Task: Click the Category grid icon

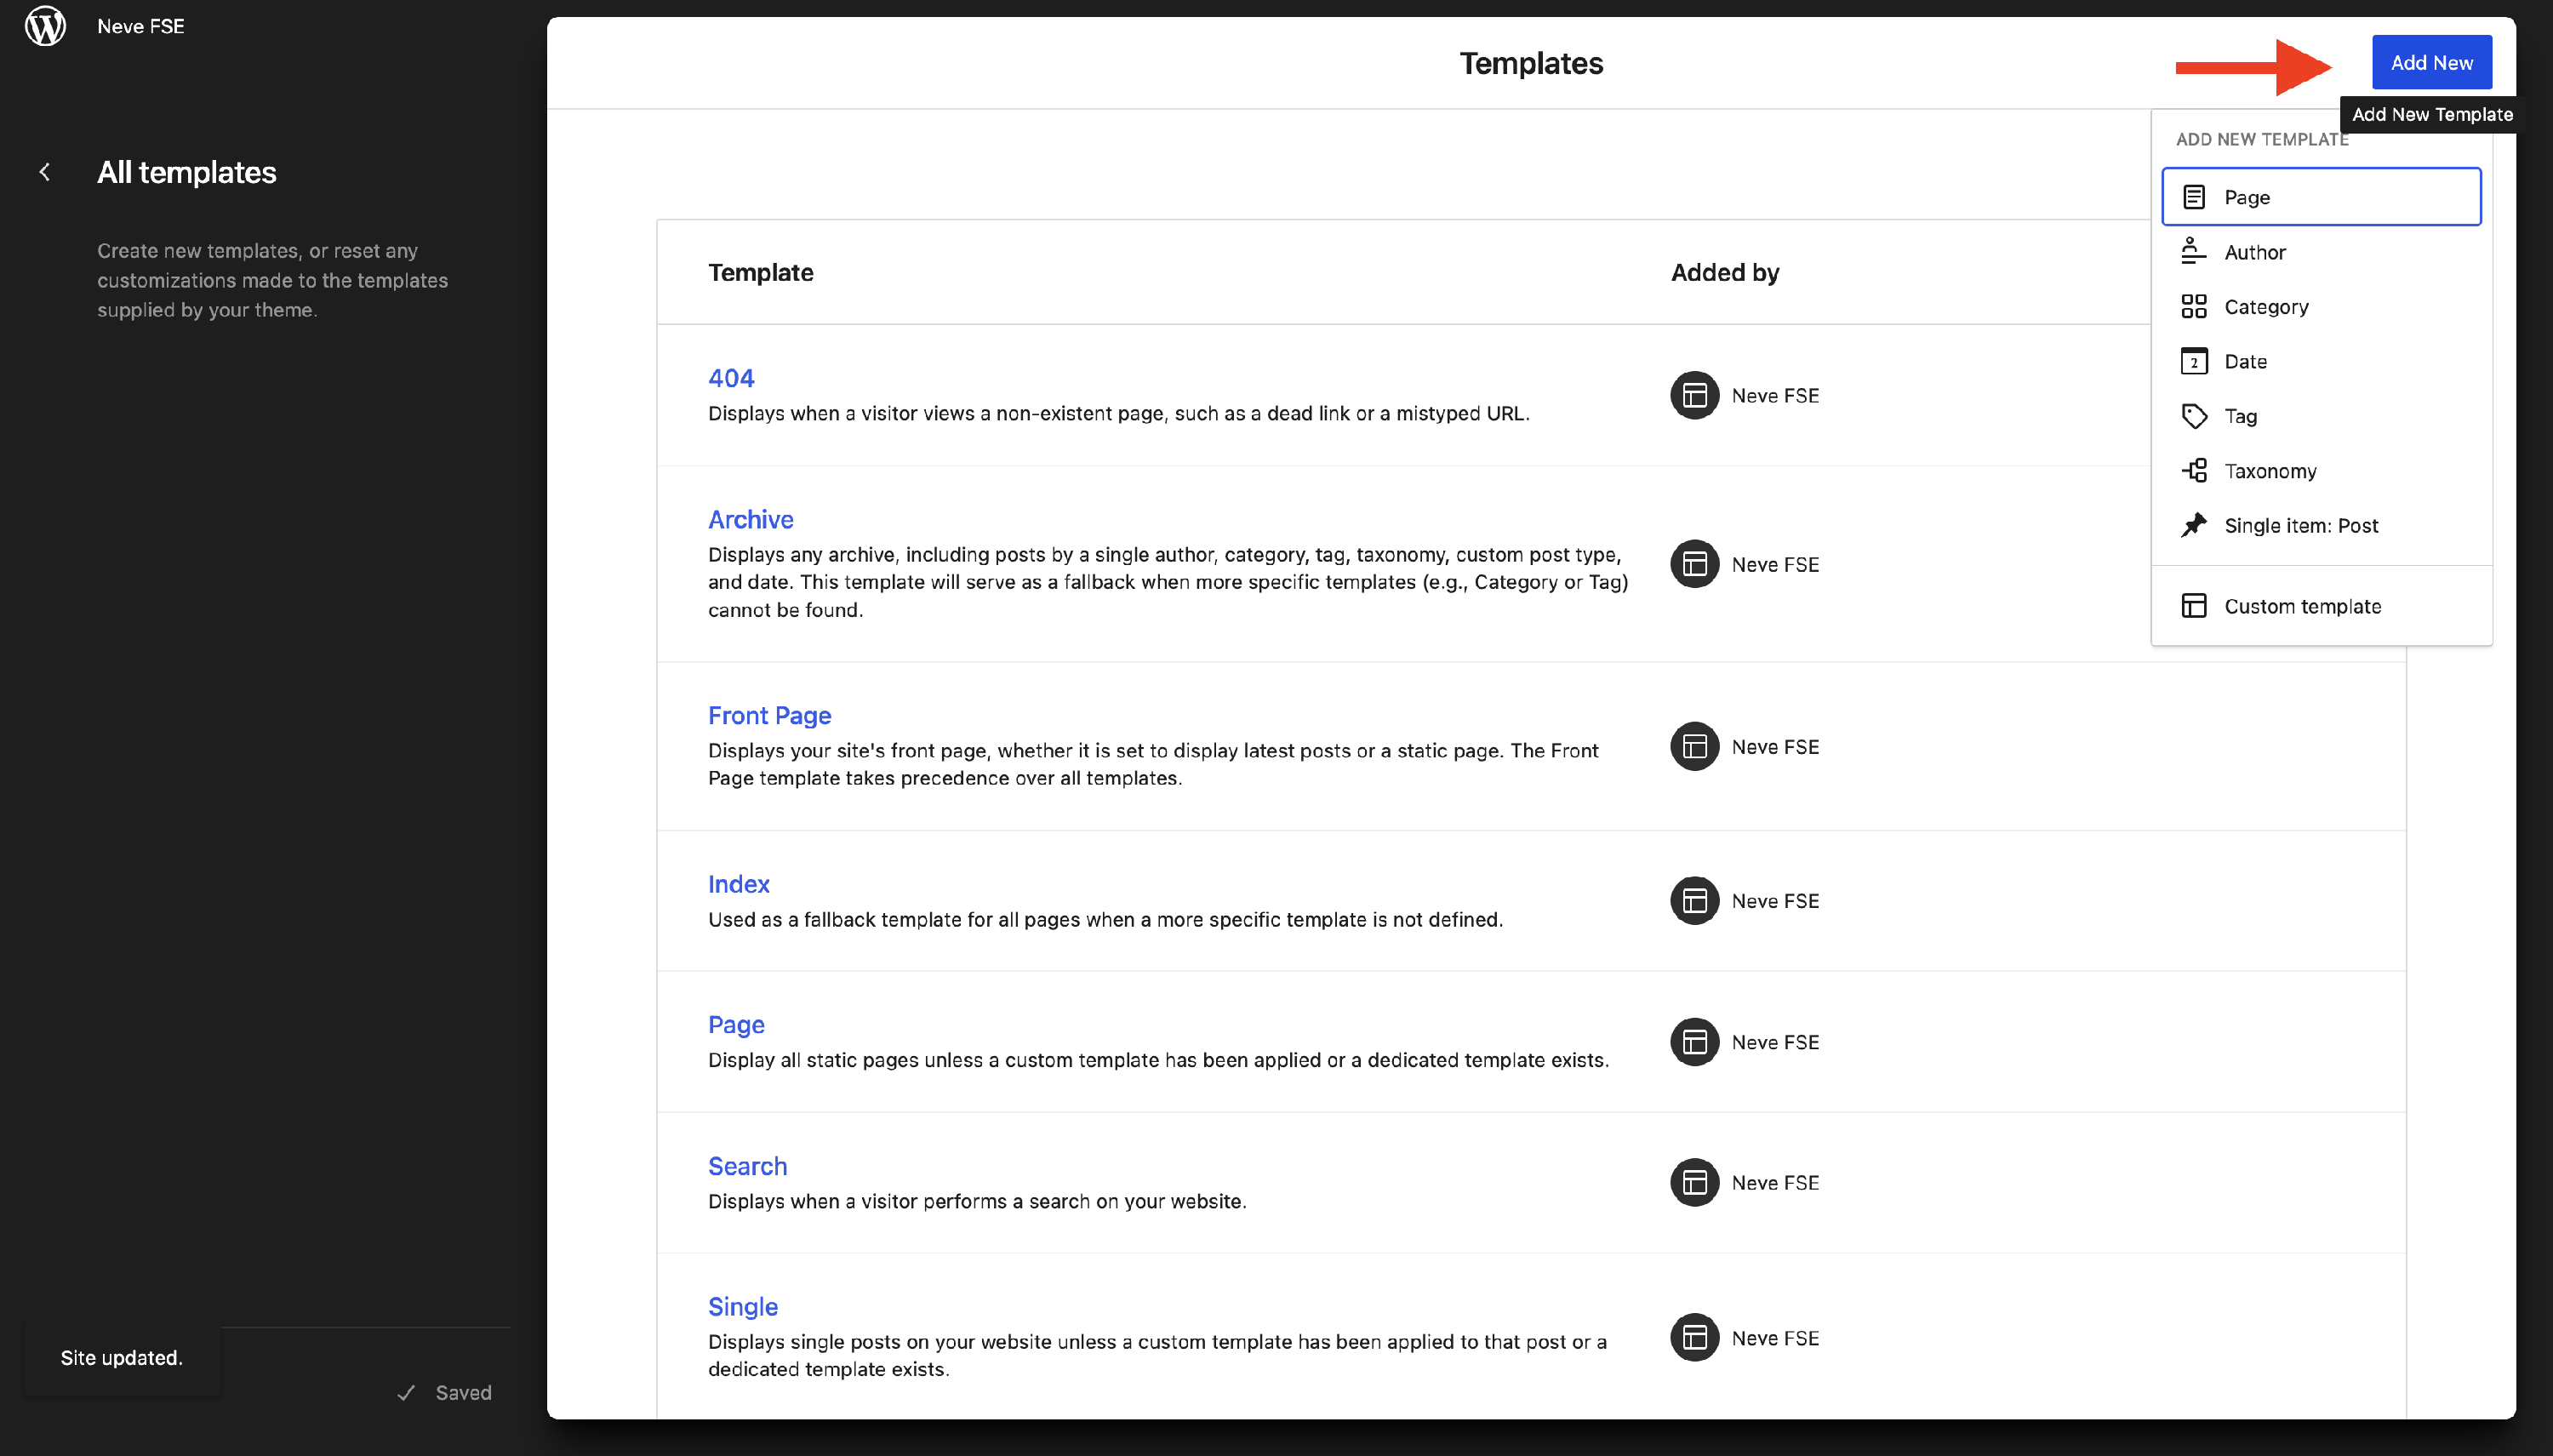Action: pos(2193,306)
